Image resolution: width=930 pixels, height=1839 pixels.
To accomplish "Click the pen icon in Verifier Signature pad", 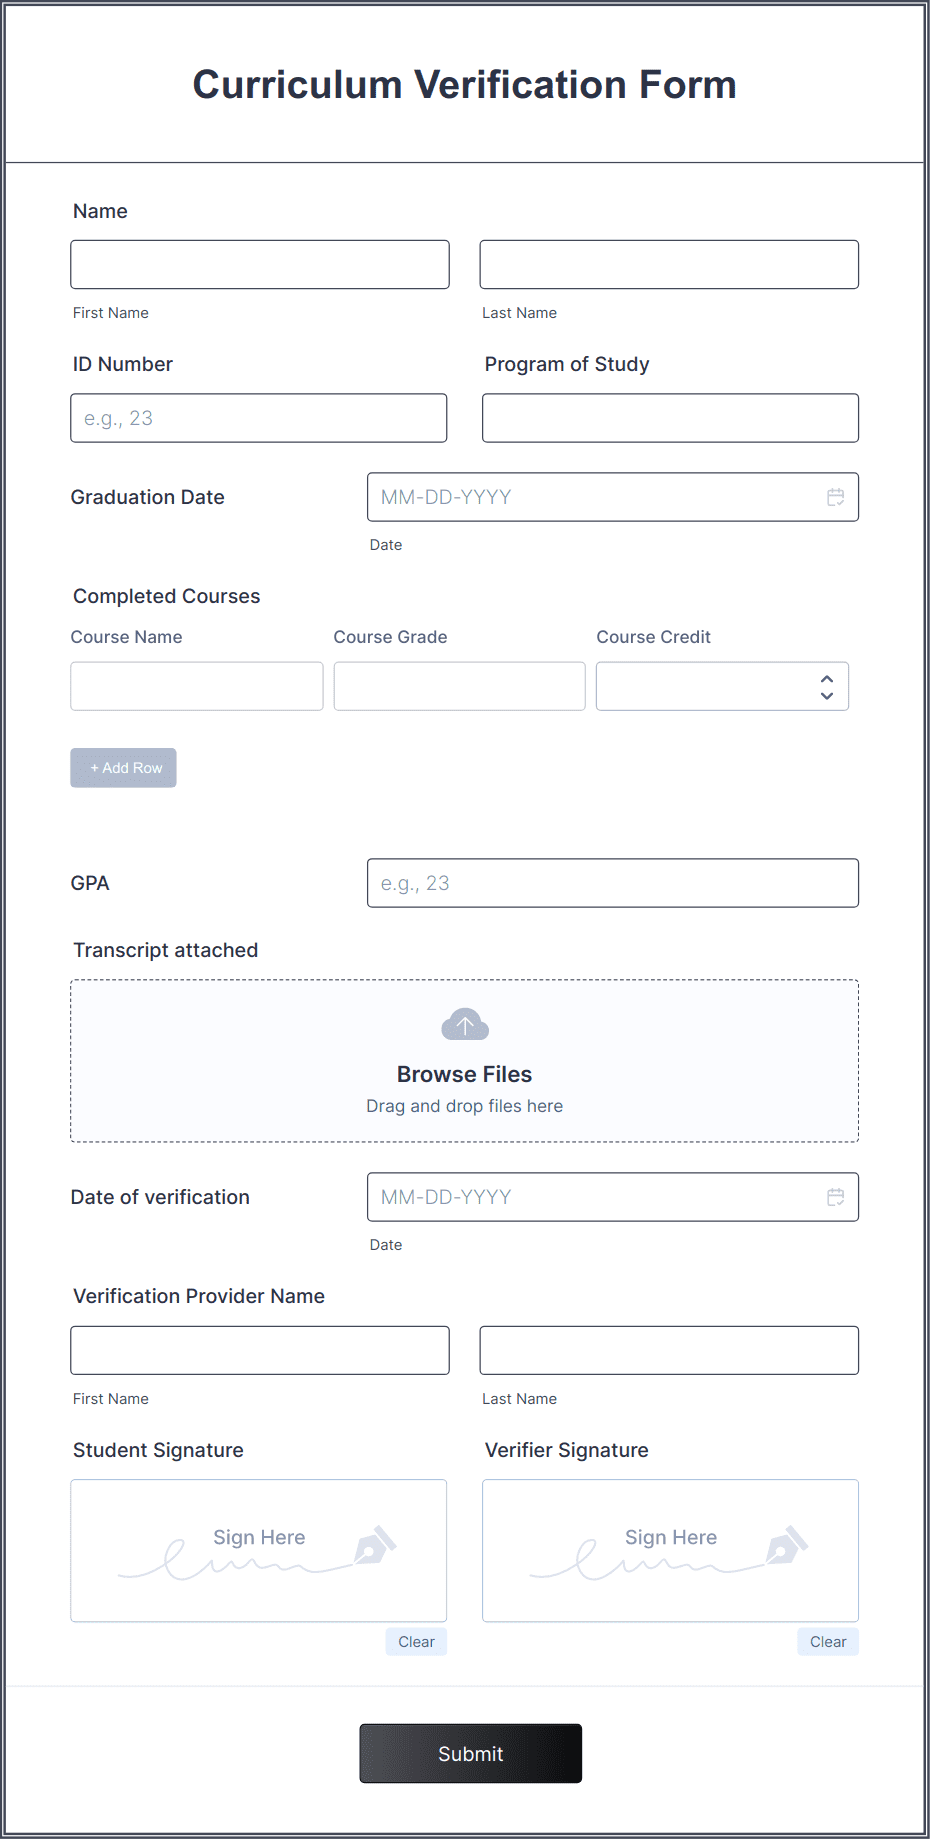I will [784, 1545].
